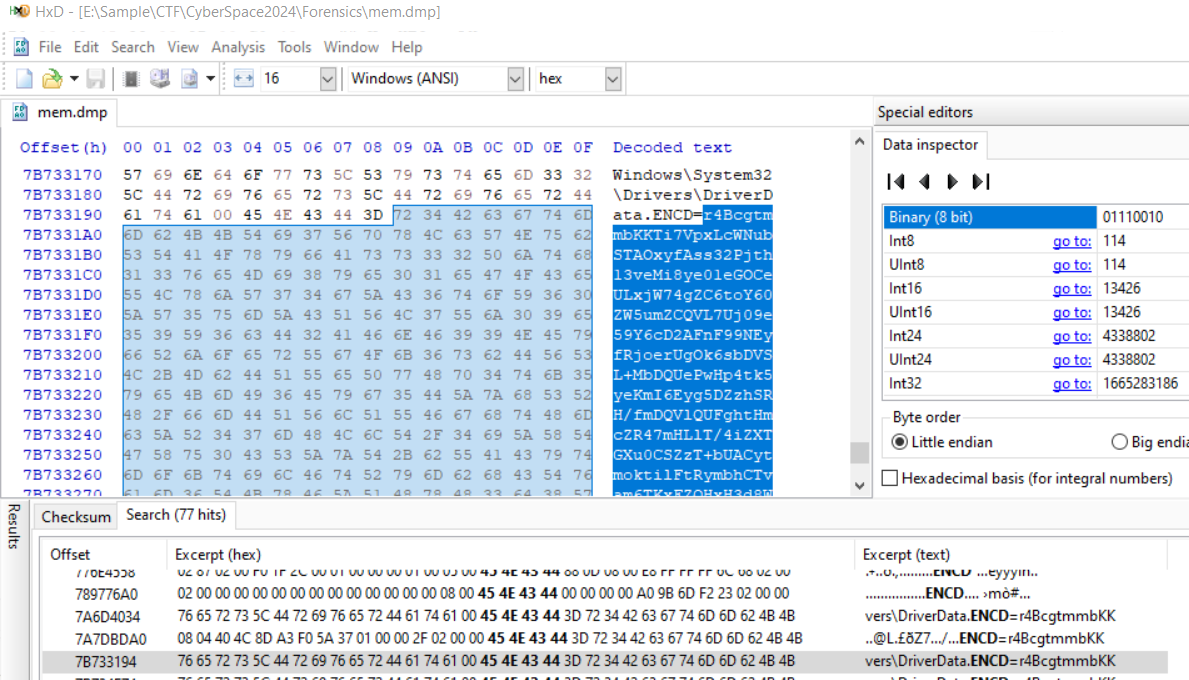1189x680 pixels.
Task: Open the hex offset base dropdown
Action: [612, 78]
